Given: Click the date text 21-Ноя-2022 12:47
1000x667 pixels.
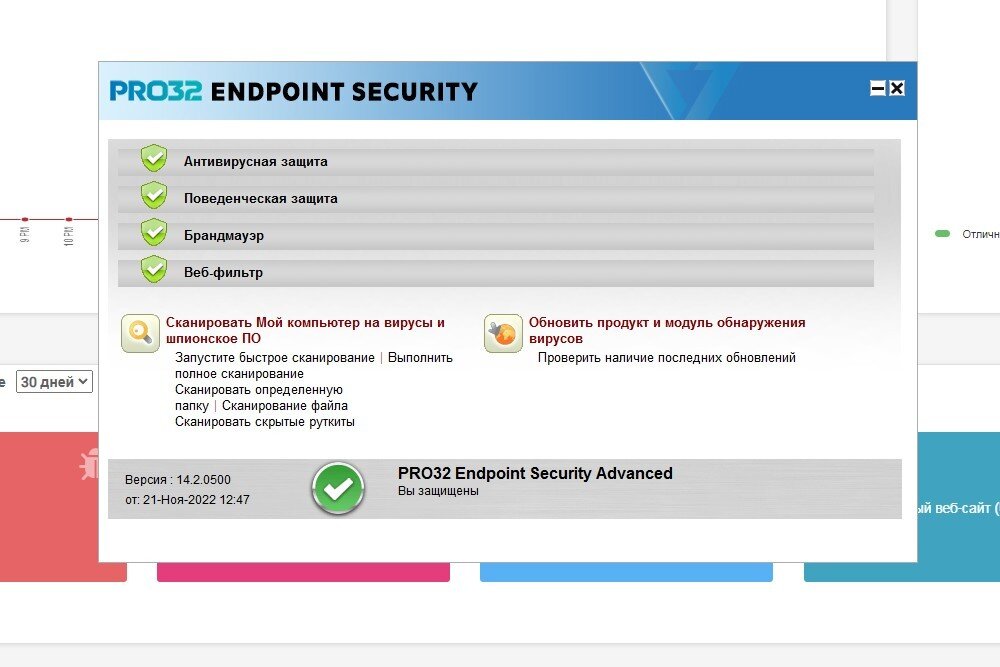Looking at the screenshot, I should 196,500.
